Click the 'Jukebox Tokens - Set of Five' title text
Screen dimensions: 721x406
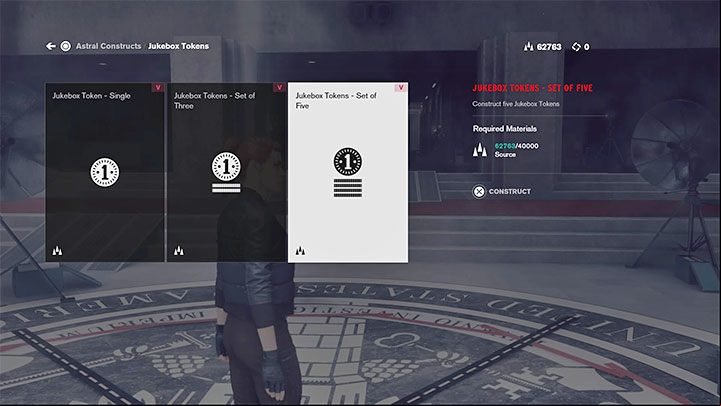336,101
